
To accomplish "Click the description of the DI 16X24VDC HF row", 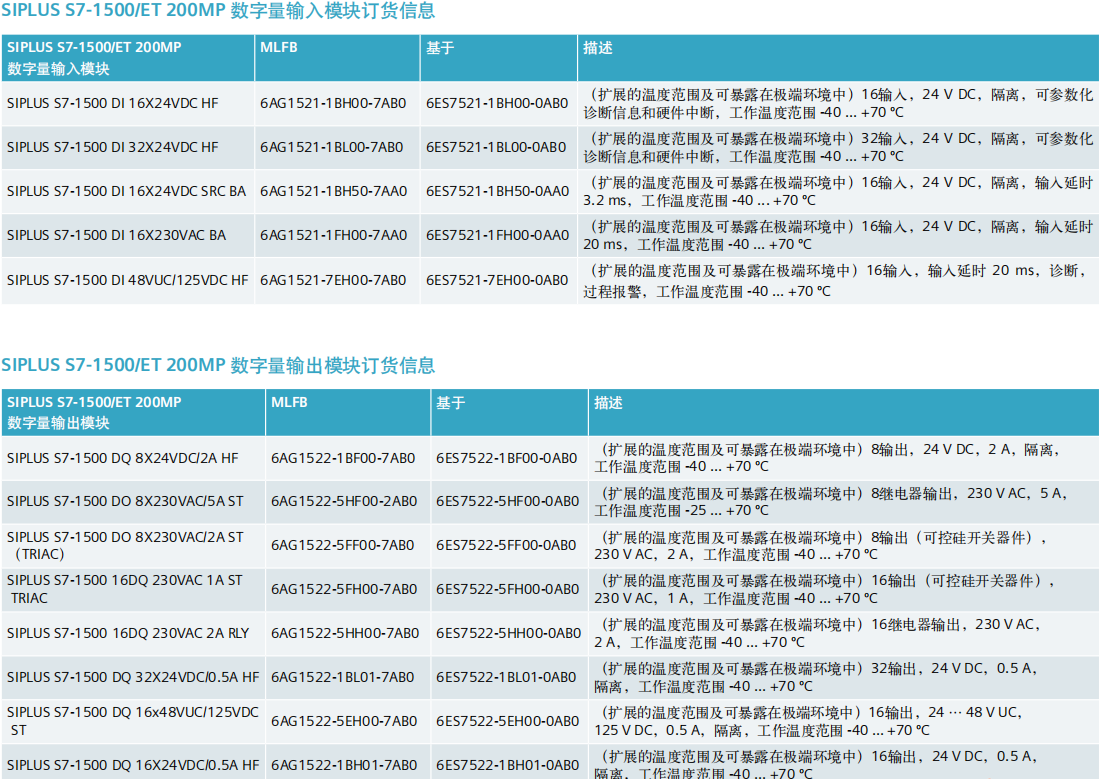I will tap(838, 104).
